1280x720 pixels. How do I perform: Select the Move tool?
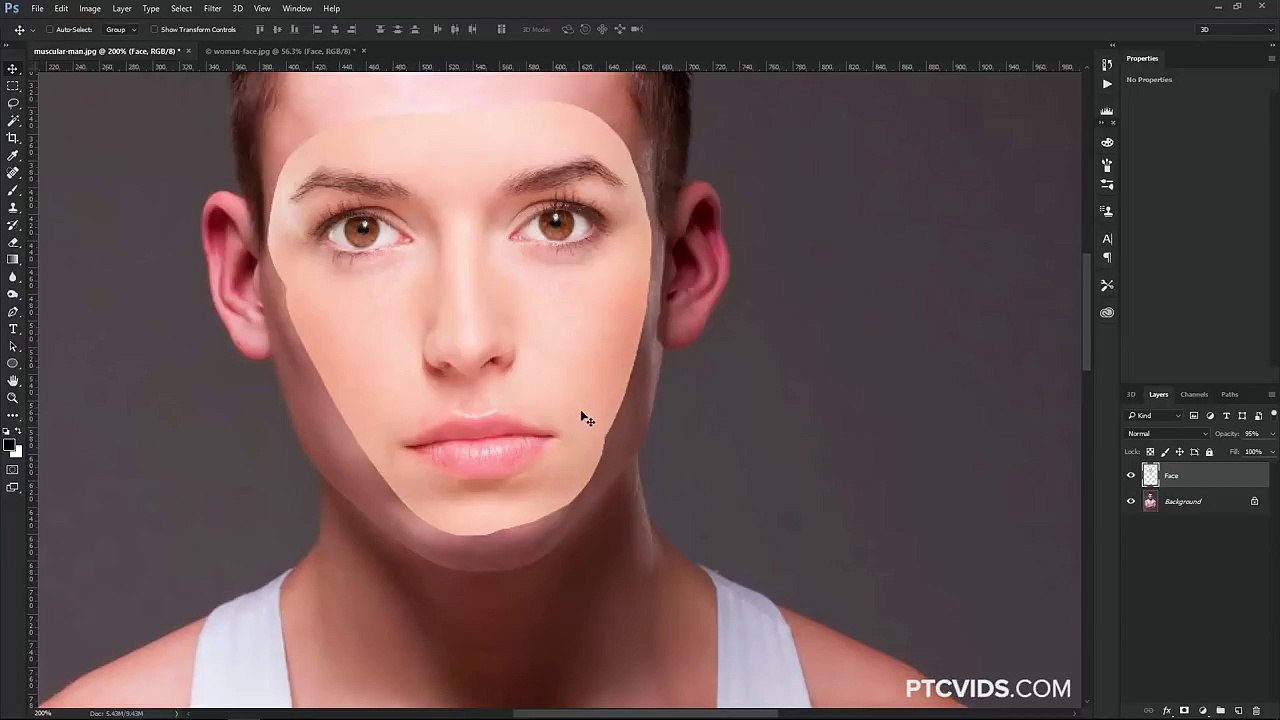[x=13, y=69]
